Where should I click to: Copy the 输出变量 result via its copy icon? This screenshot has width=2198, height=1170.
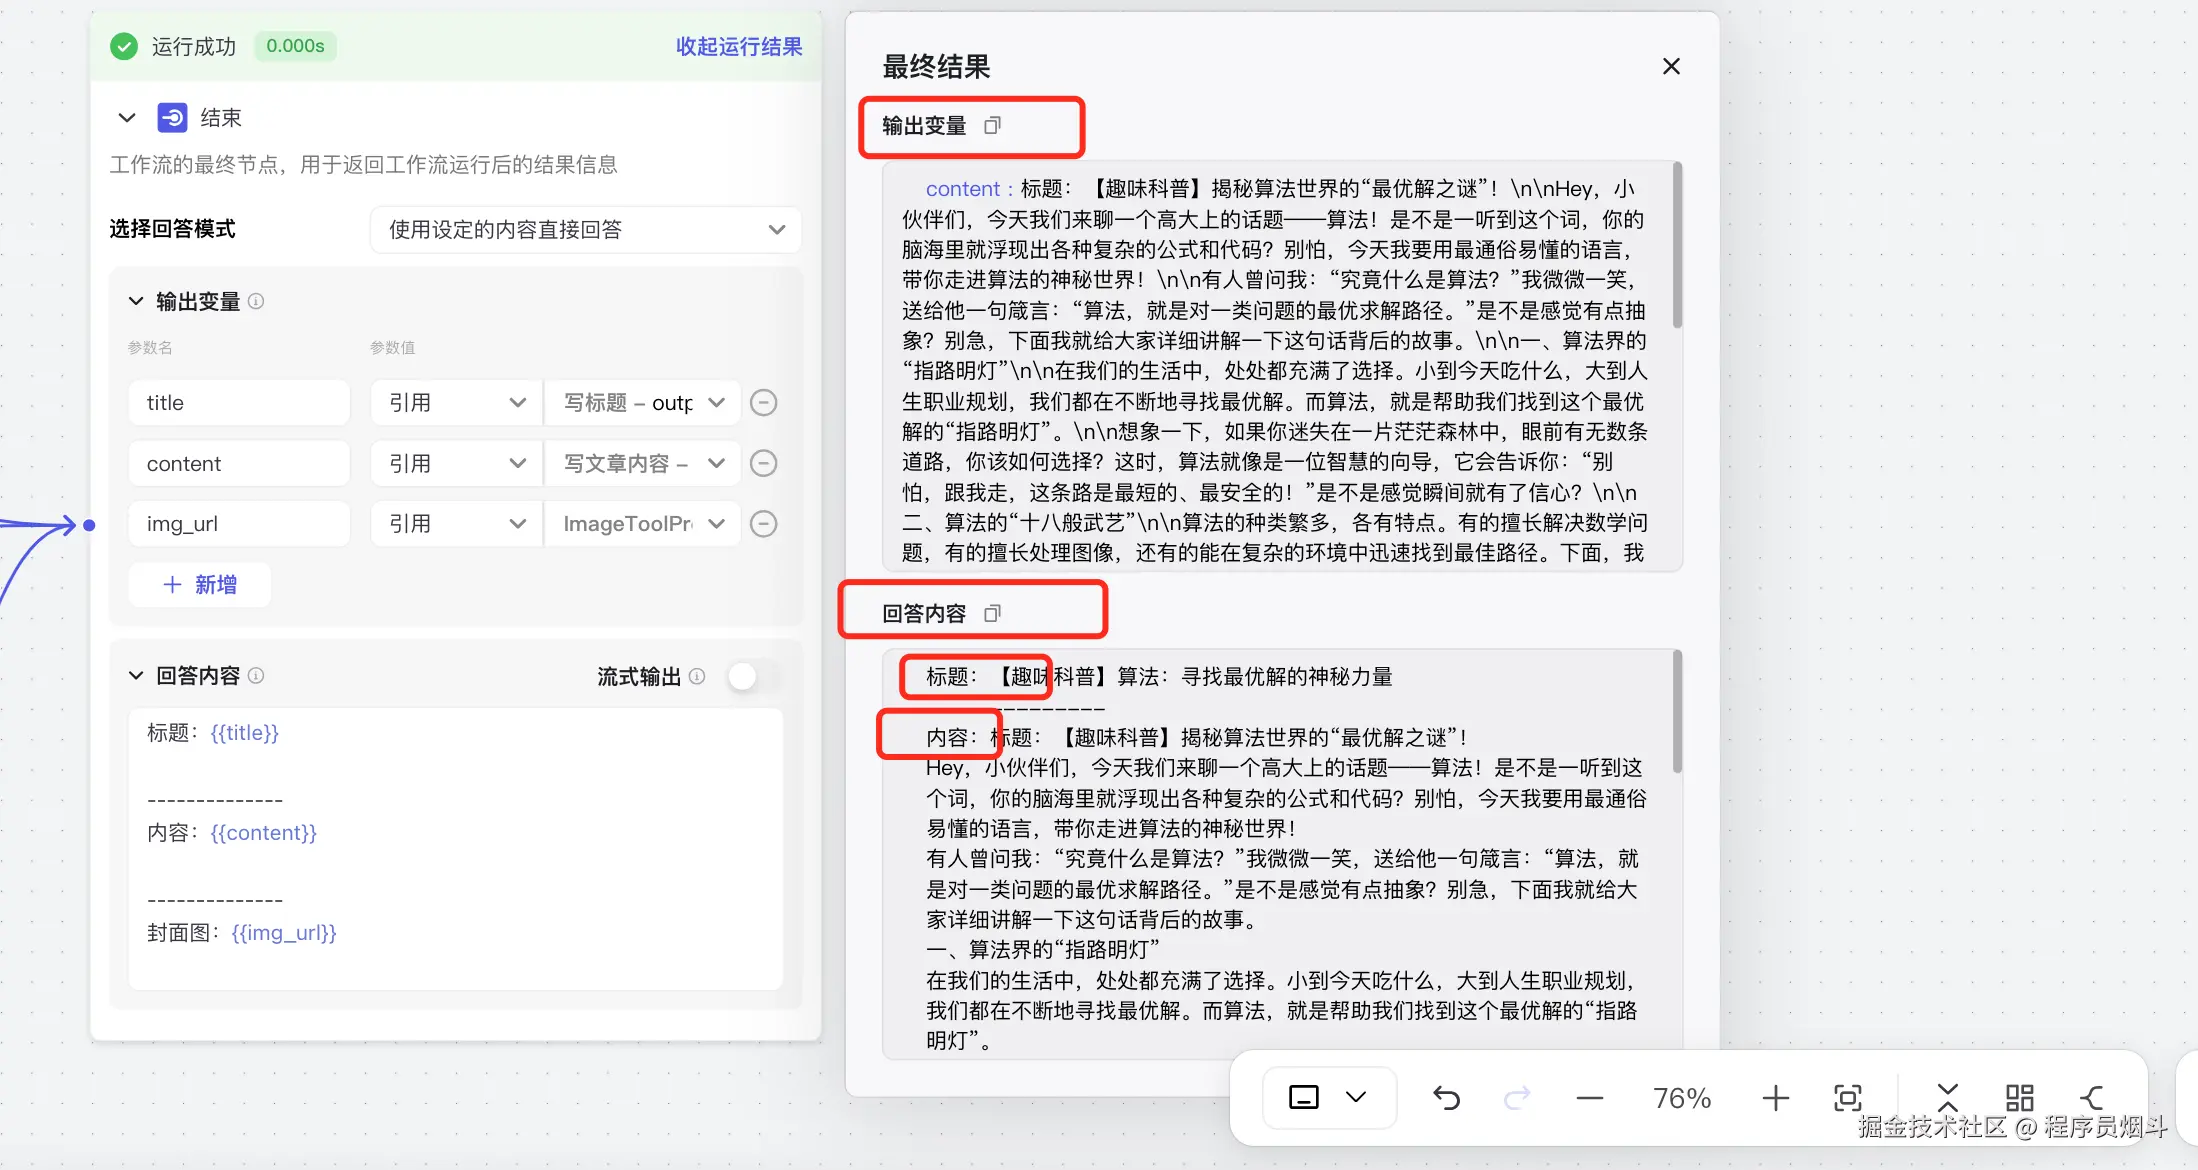(992, 126)
